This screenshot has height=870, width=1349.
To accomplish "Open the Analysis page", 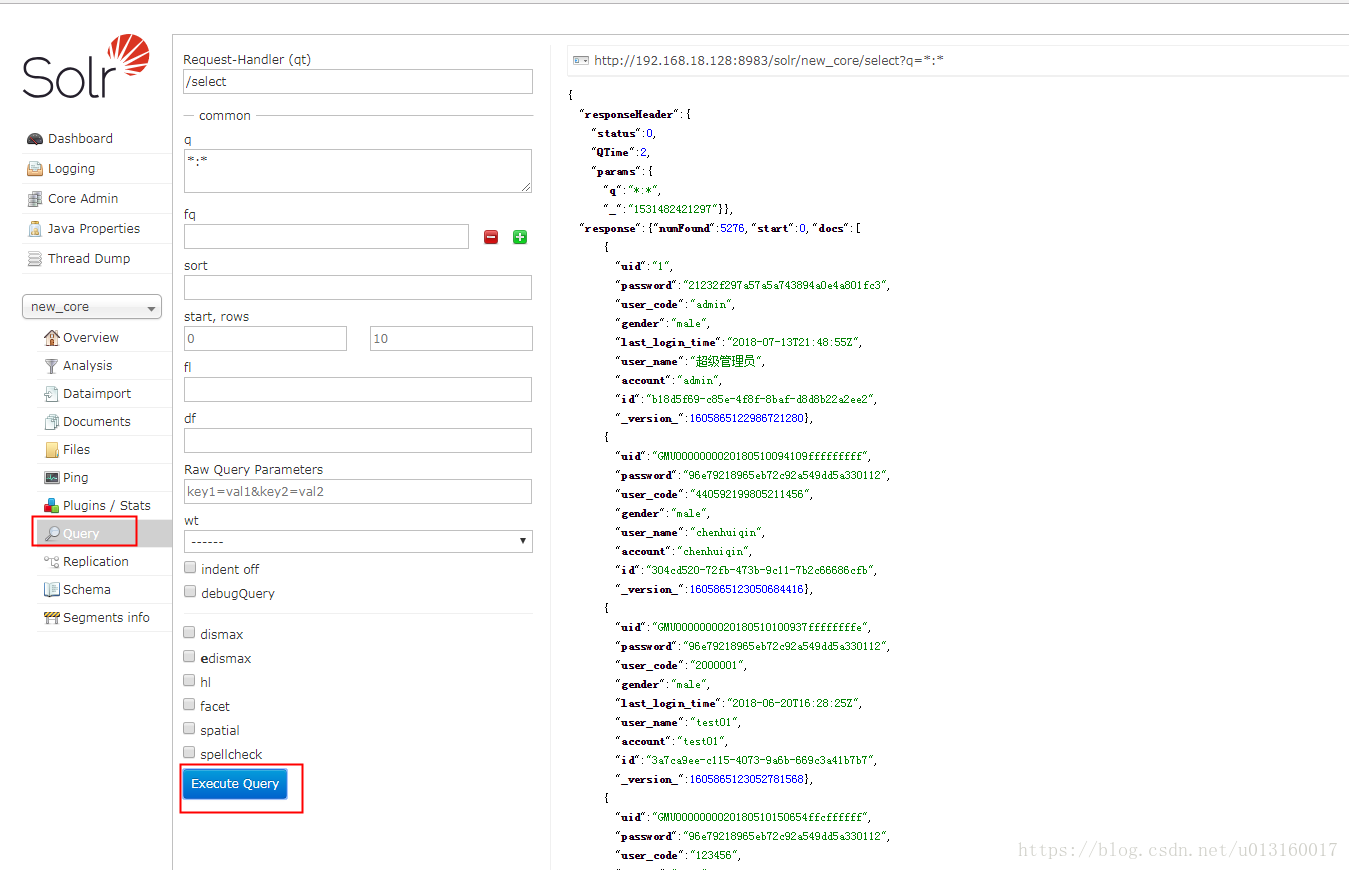I will tap(88, 366).
